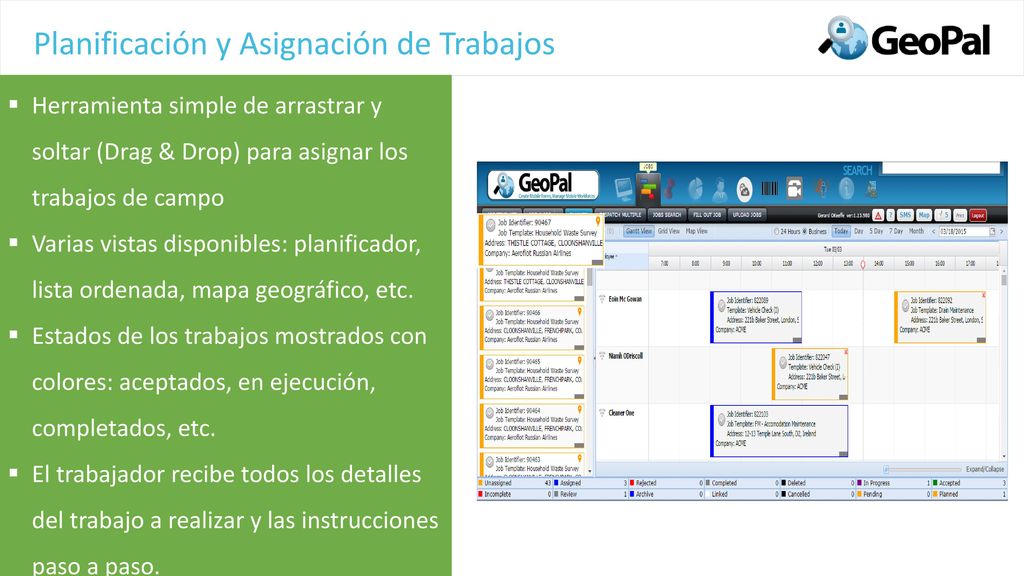
Task: Click filter icon next to Eoin Mc Gowan
Action: click(602, 299)
